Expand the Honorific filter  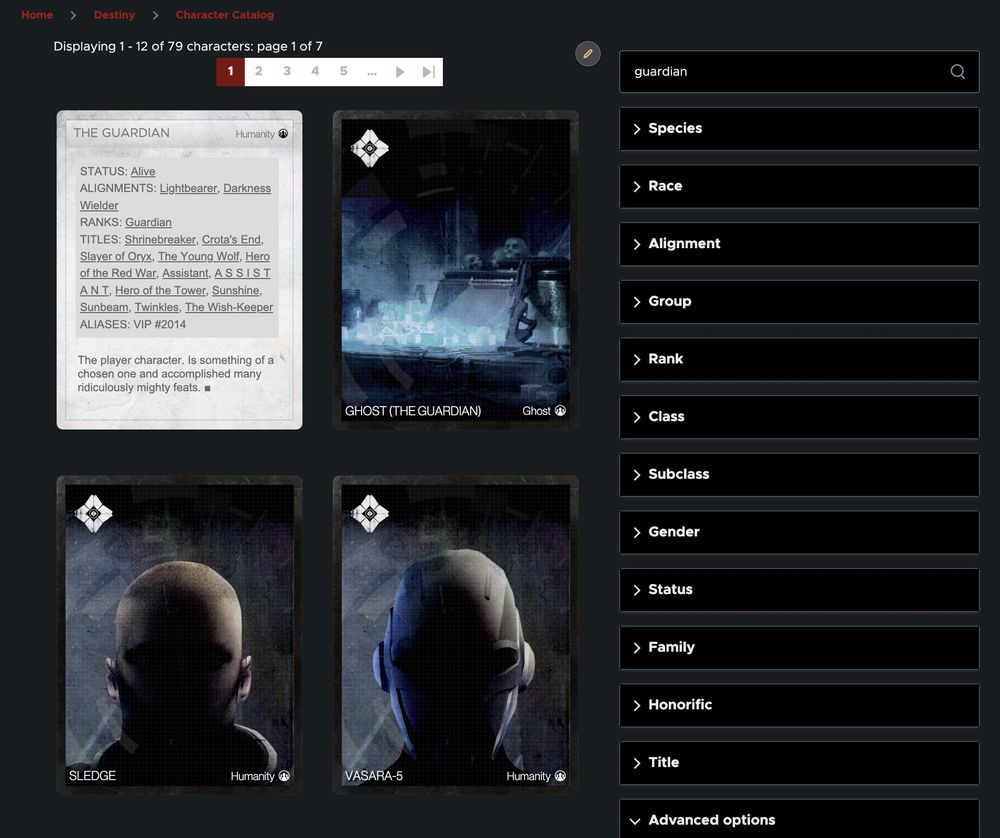coord(799,705)
